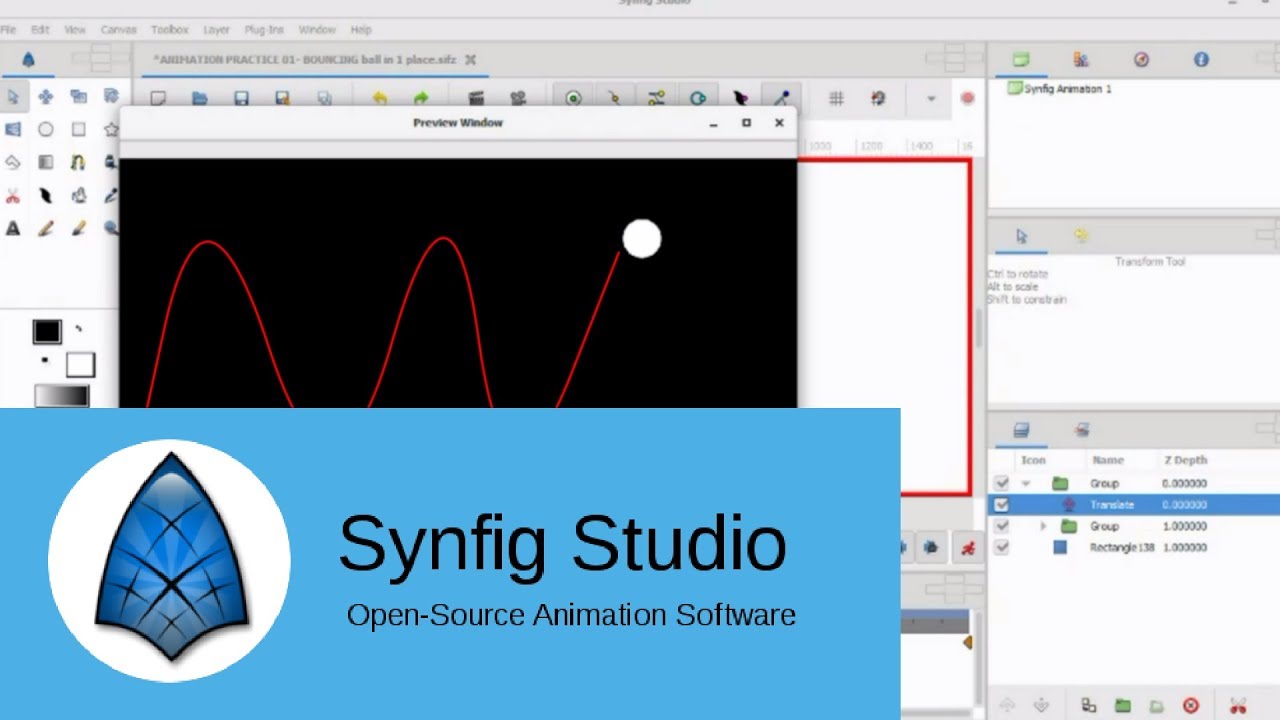
Task: Save the document with floppy icon
Action: [241, 98]
